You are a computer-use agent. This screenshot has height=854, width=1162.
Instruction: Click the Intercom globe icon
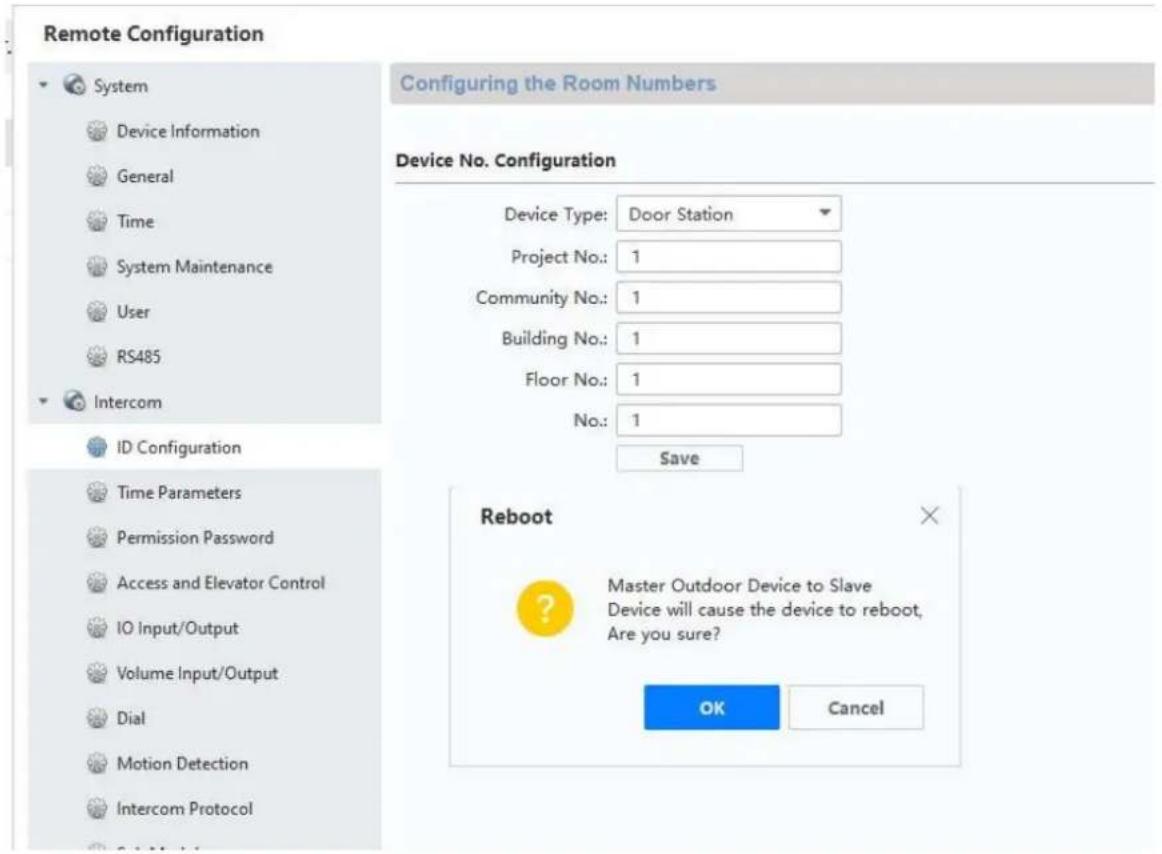74,402
